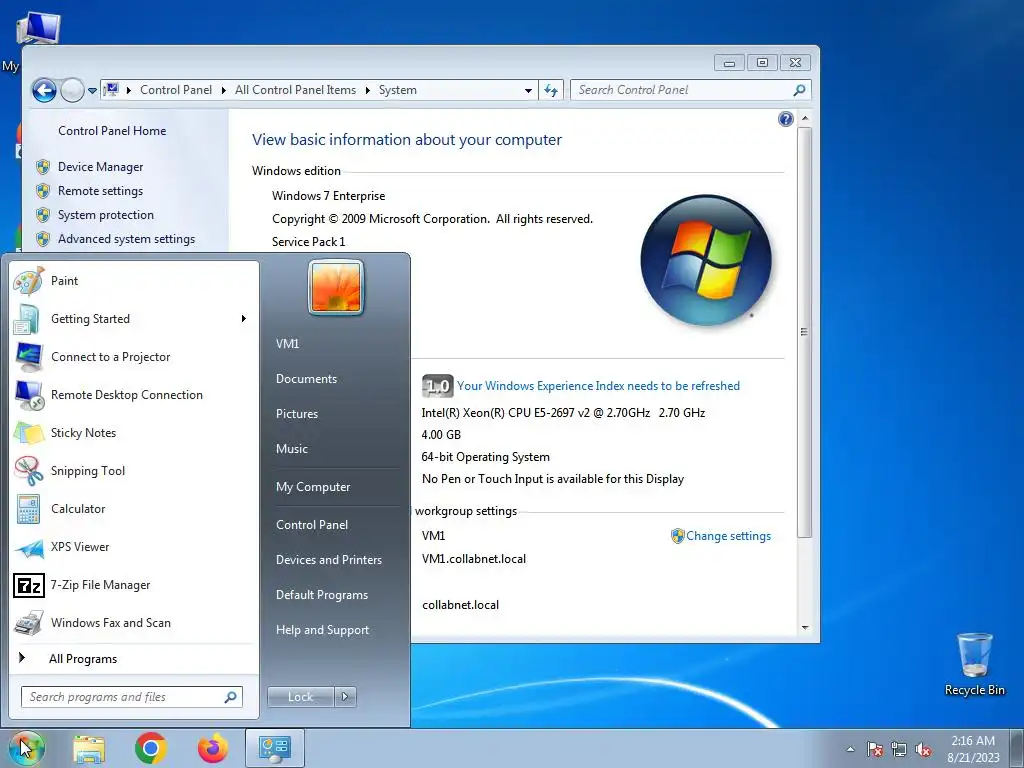Viewport: 1024px width, 768px height.
Task: Open Help and Support
Action: point(322,630)
